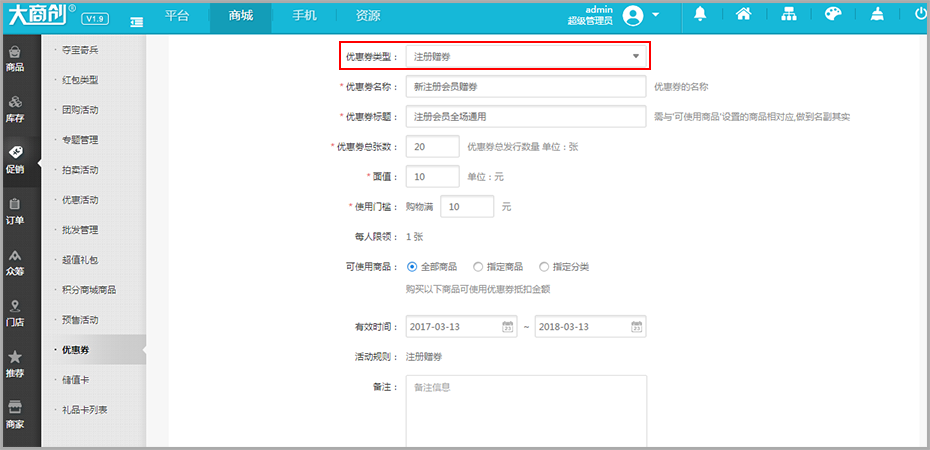Open the end date calendar icon

(636, 327)
